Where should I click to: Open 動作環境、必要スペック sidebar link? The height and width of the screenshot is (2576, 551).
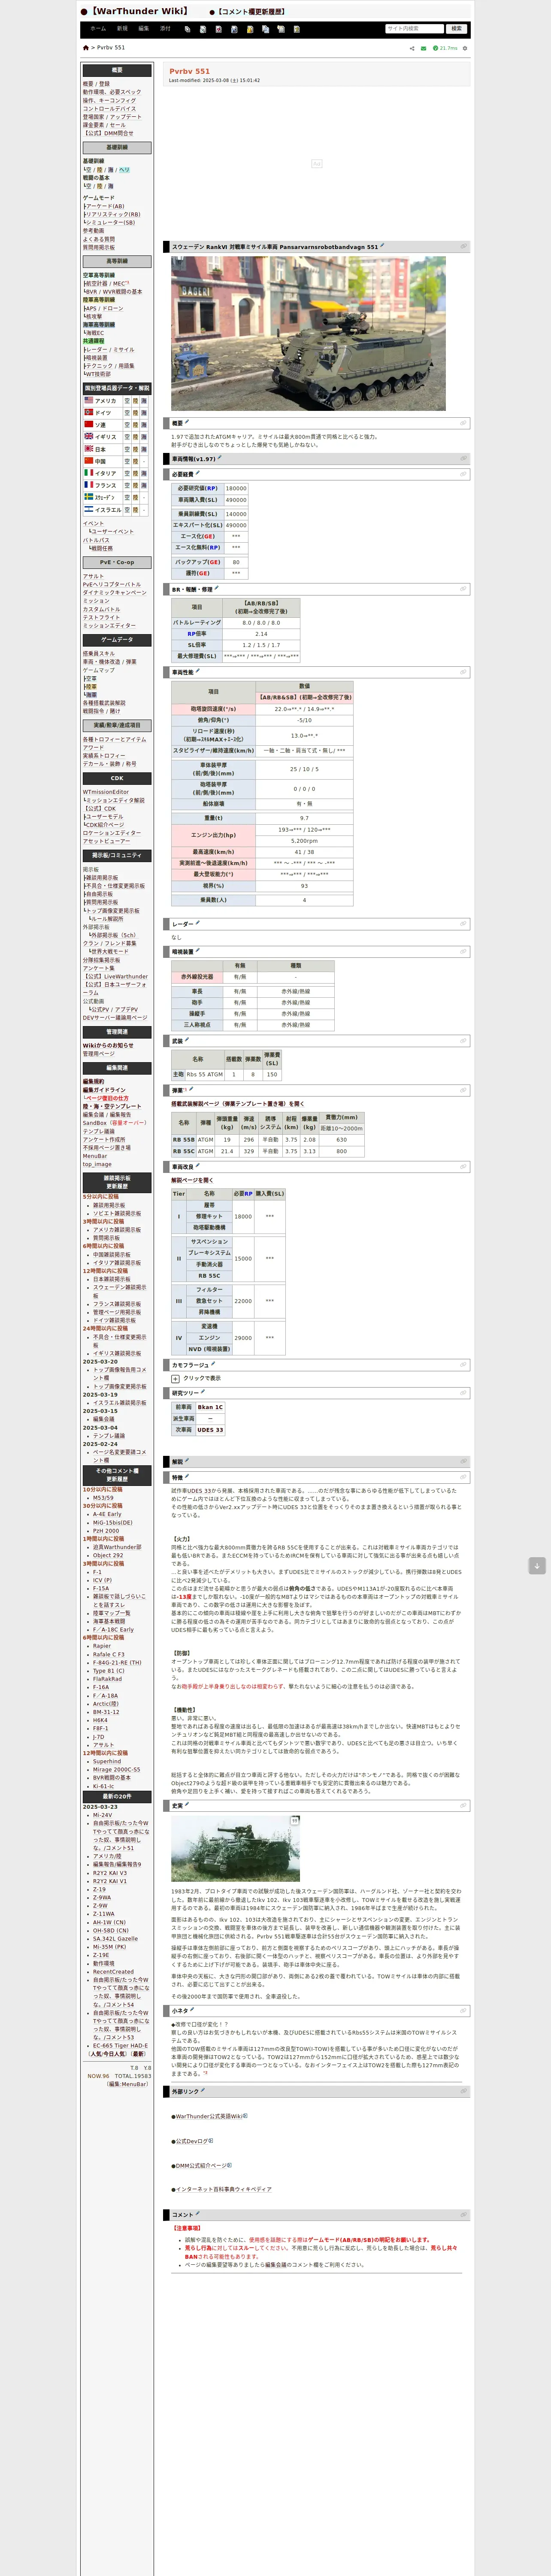point(112,92)
